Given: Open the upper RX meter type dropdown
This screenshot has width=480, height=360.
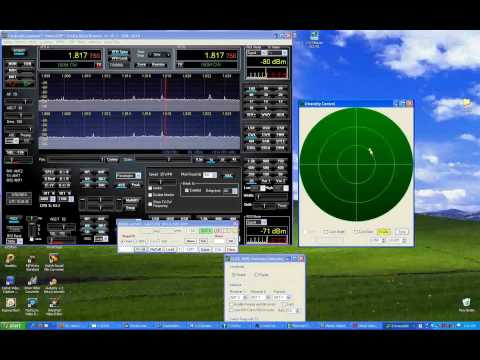Looking at the screenshot, I should 257,53.
